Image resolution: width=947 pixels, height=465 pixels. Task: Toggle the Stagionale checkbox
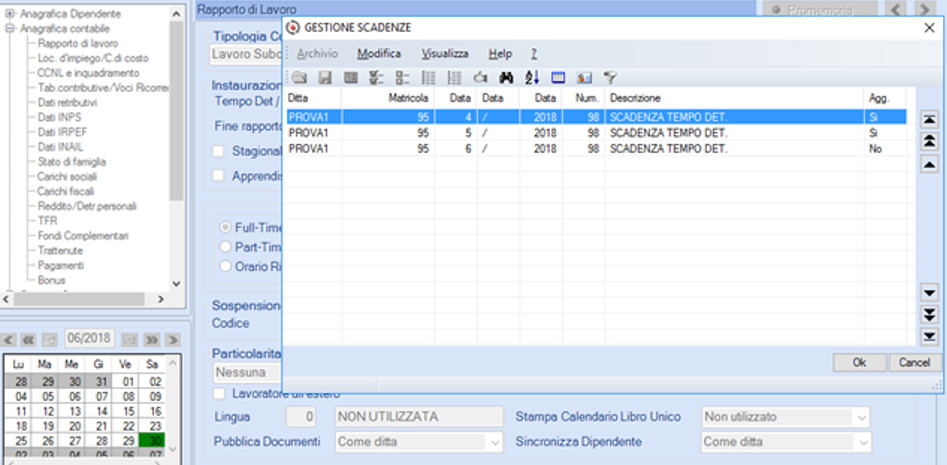point(218,152)
